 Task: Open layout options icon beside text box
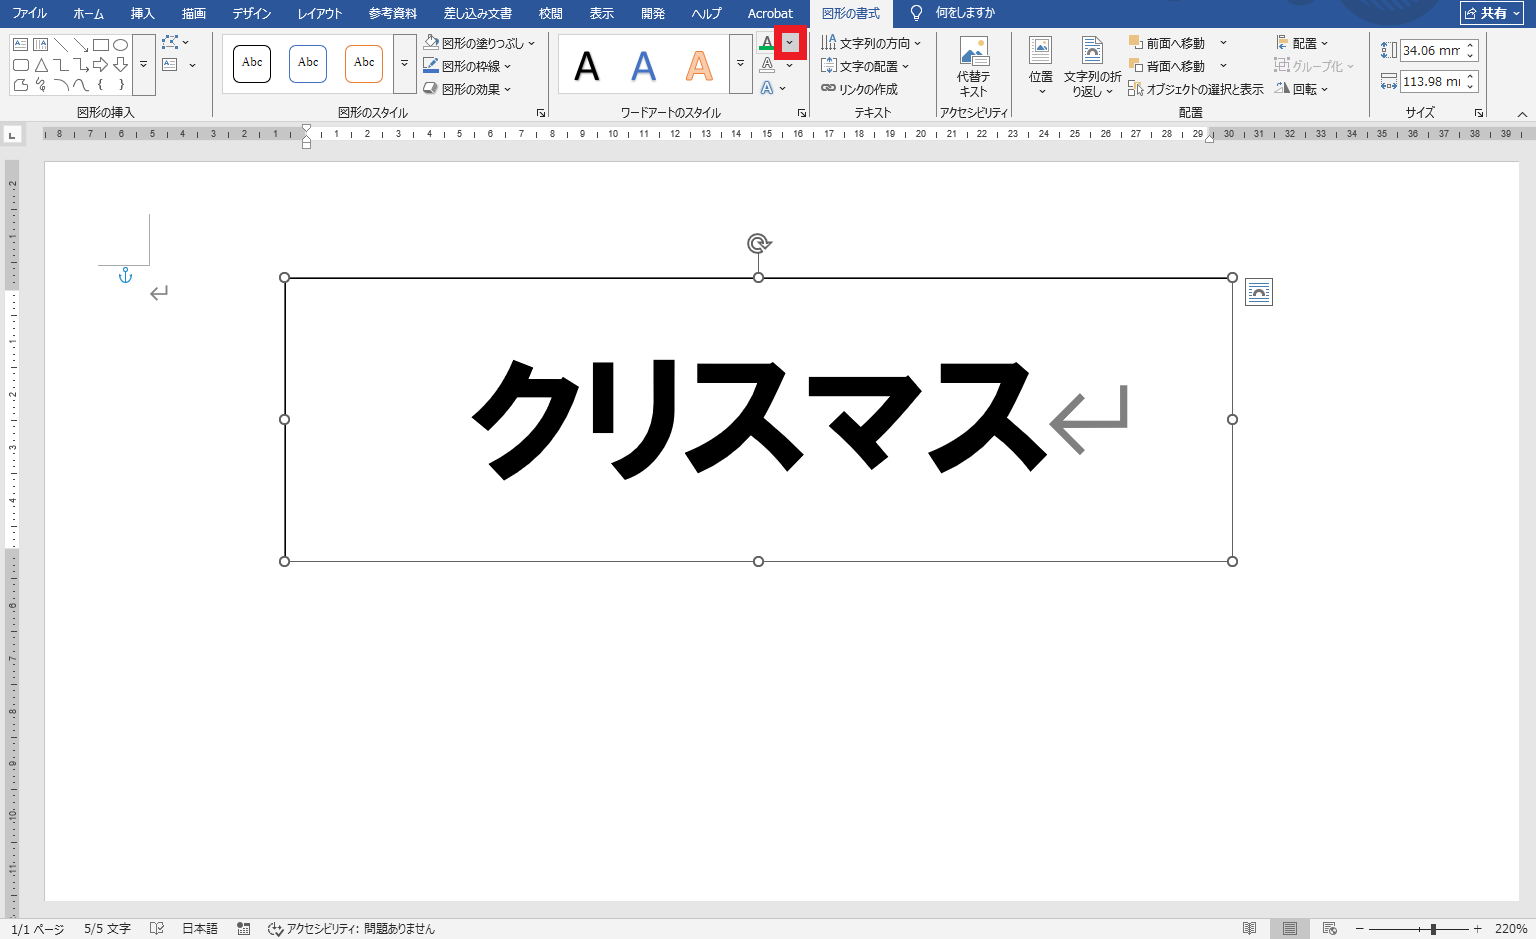pyautogui.click(x=1259, y=292)
